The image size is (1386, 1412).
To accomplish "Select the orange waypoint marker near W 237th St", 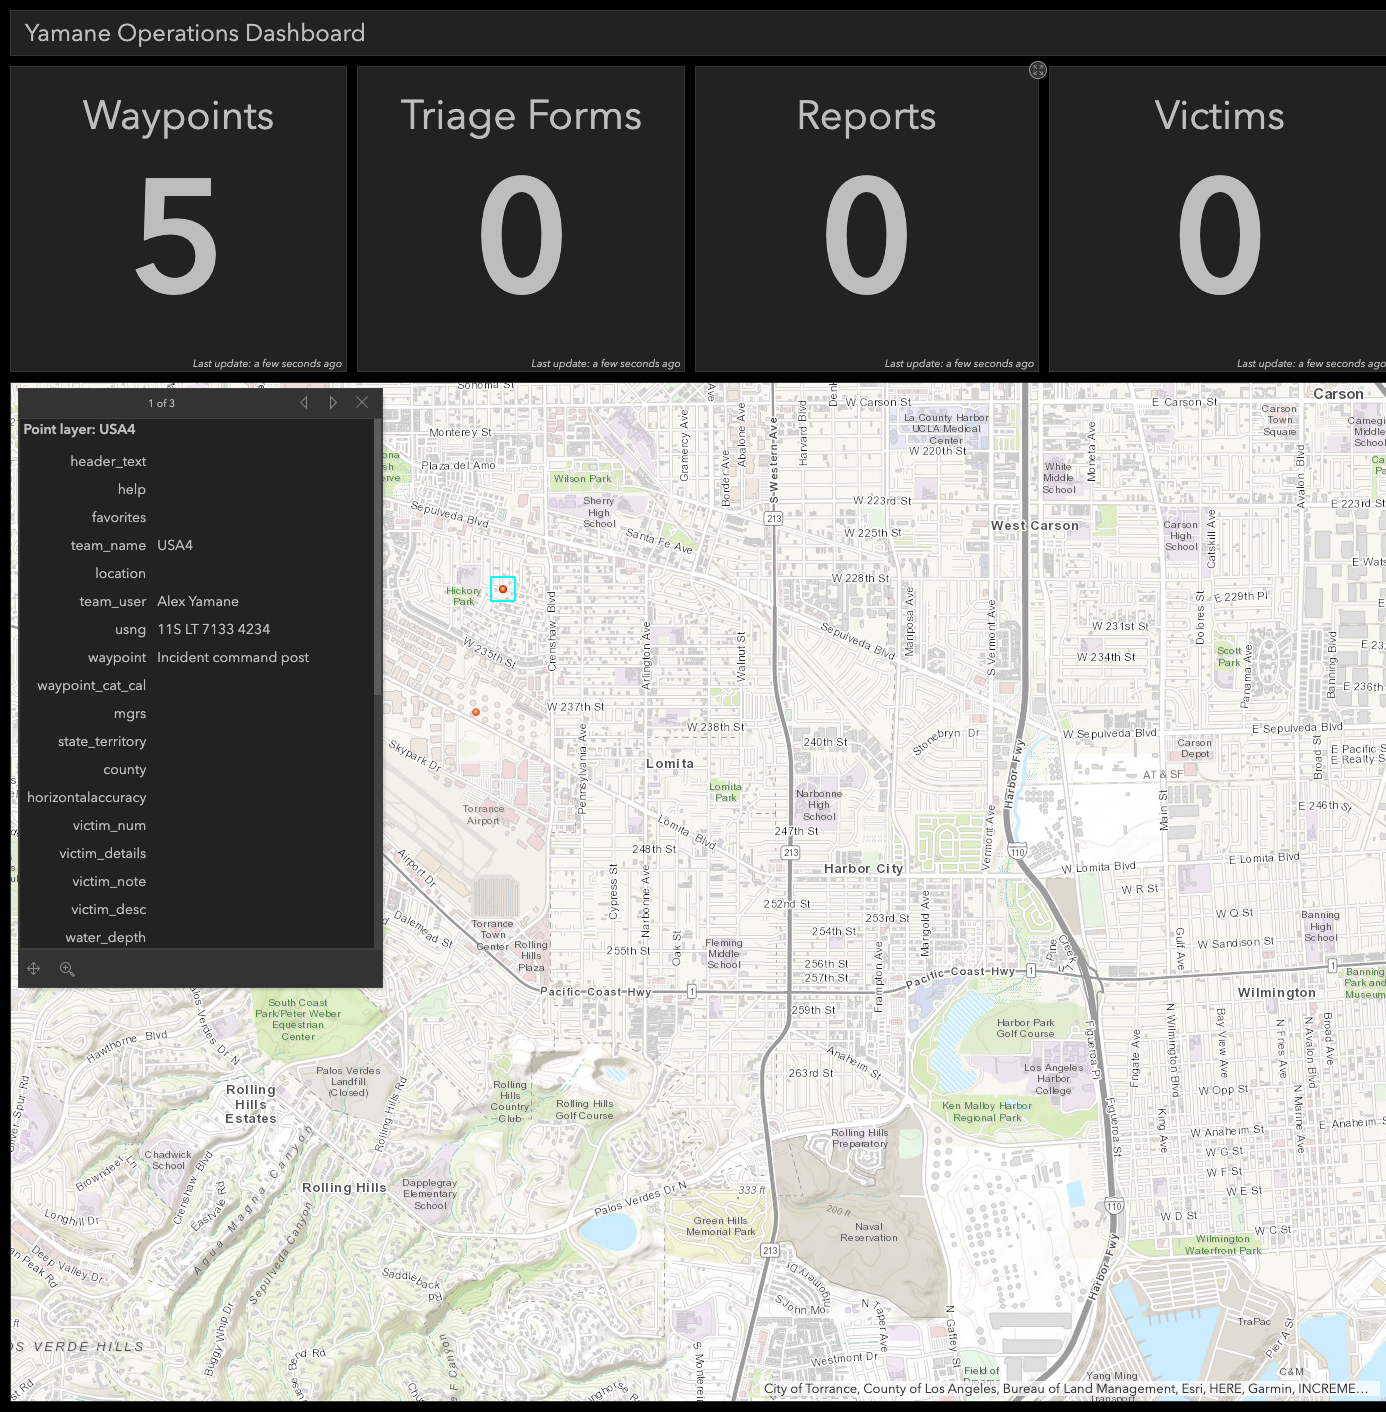I will click(x=476, y=712).
